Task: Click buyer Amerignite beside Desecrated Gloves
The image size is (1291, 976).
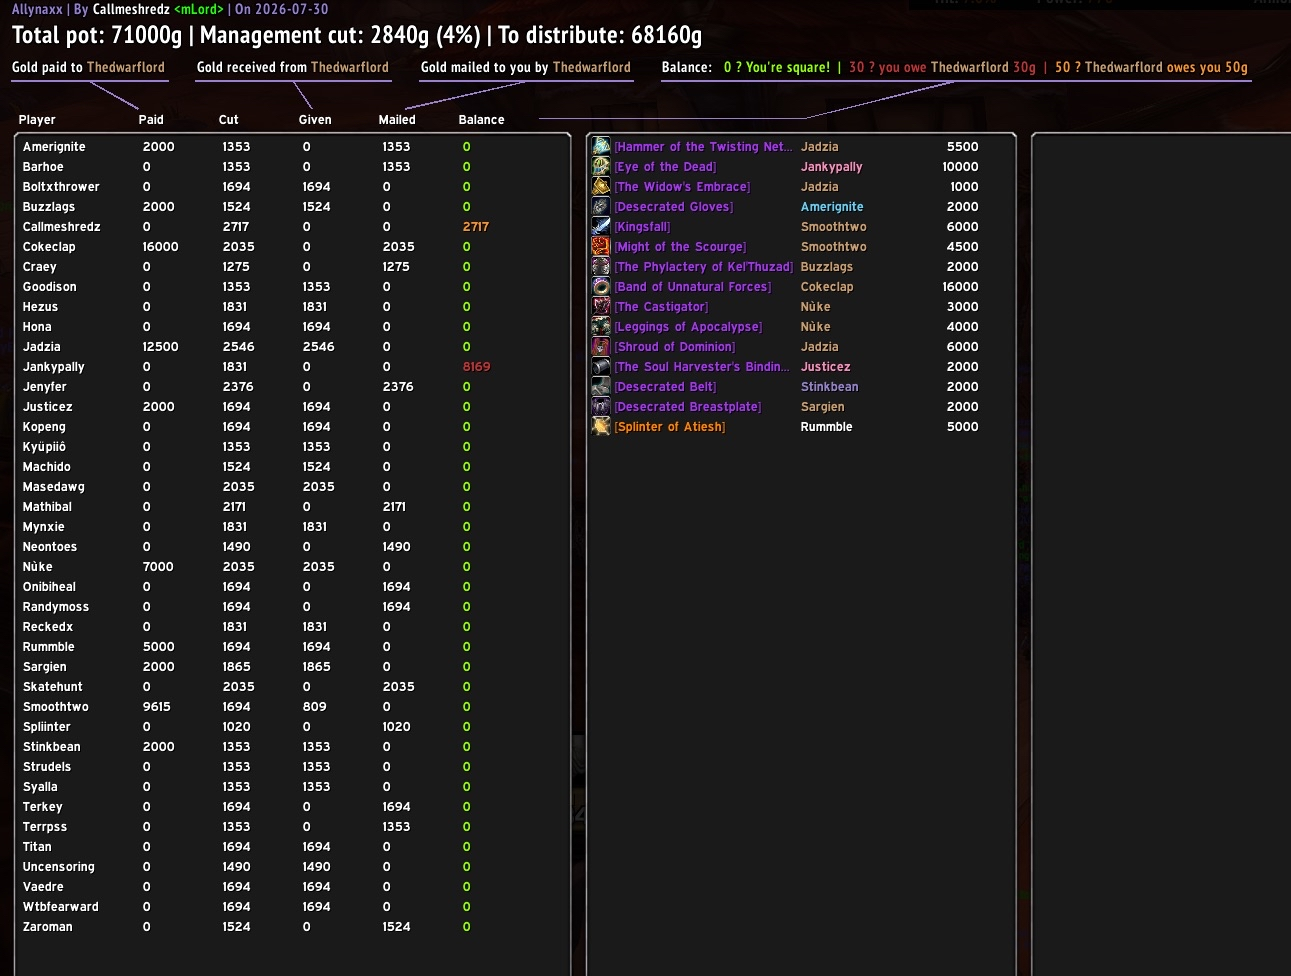Action: point(832,207)
